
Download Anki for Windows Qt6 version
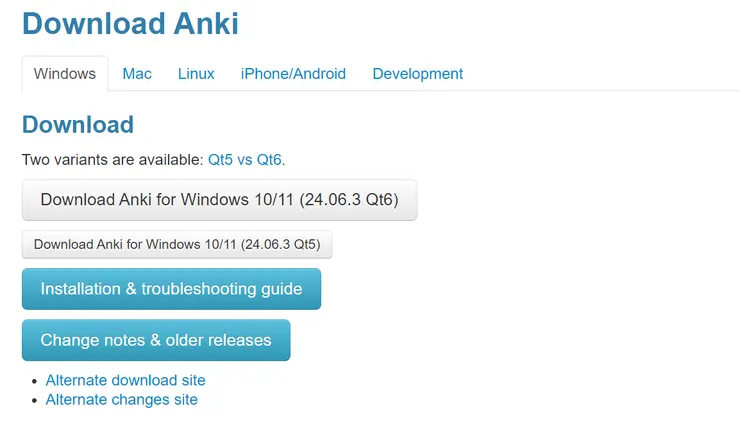(x=219, y=200)
